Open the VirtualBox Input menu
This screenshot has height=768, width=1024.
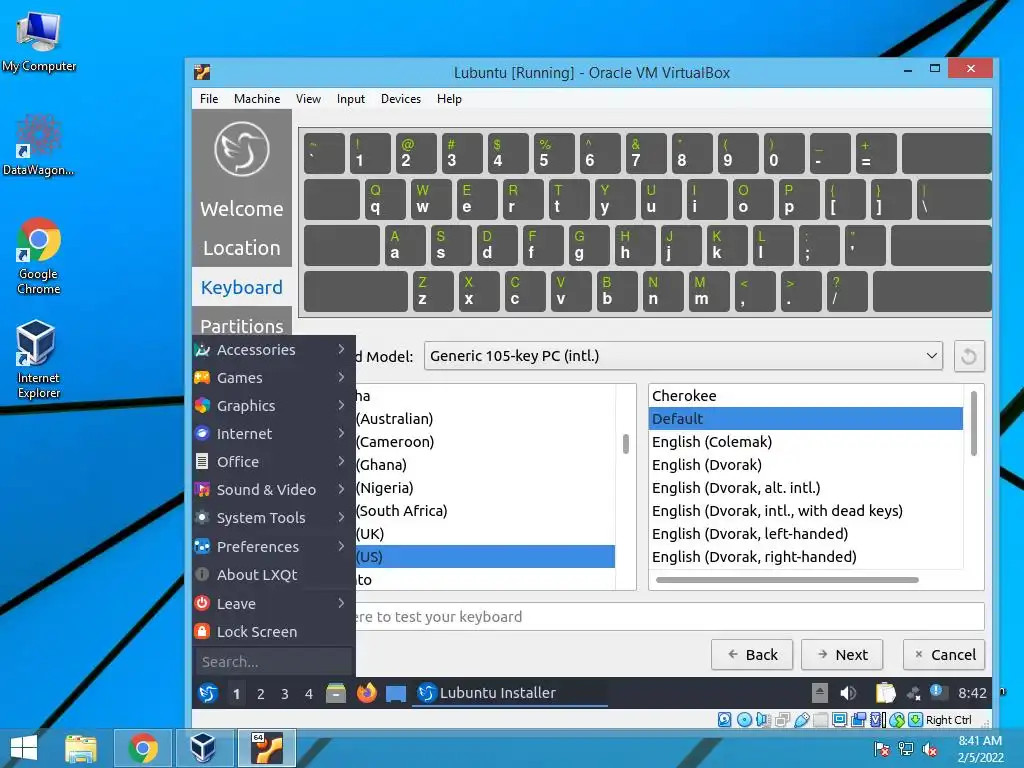point(351,99)
